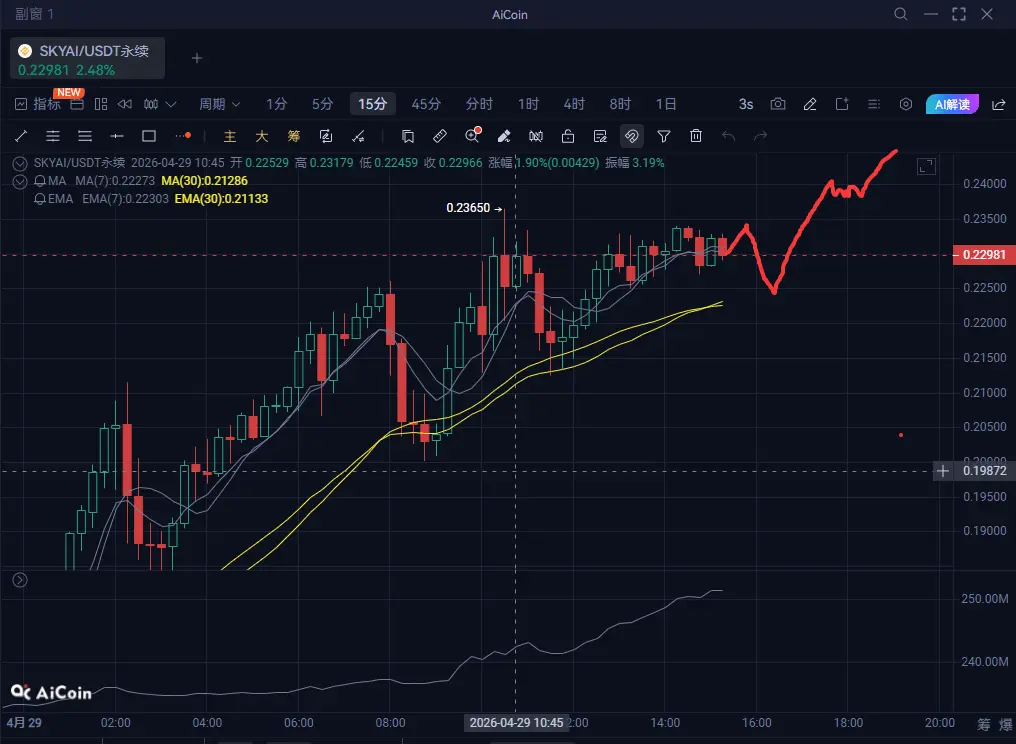Switch to the 45分 timeframe
The image size is (1016, 744).
click(x=426, y=104)
